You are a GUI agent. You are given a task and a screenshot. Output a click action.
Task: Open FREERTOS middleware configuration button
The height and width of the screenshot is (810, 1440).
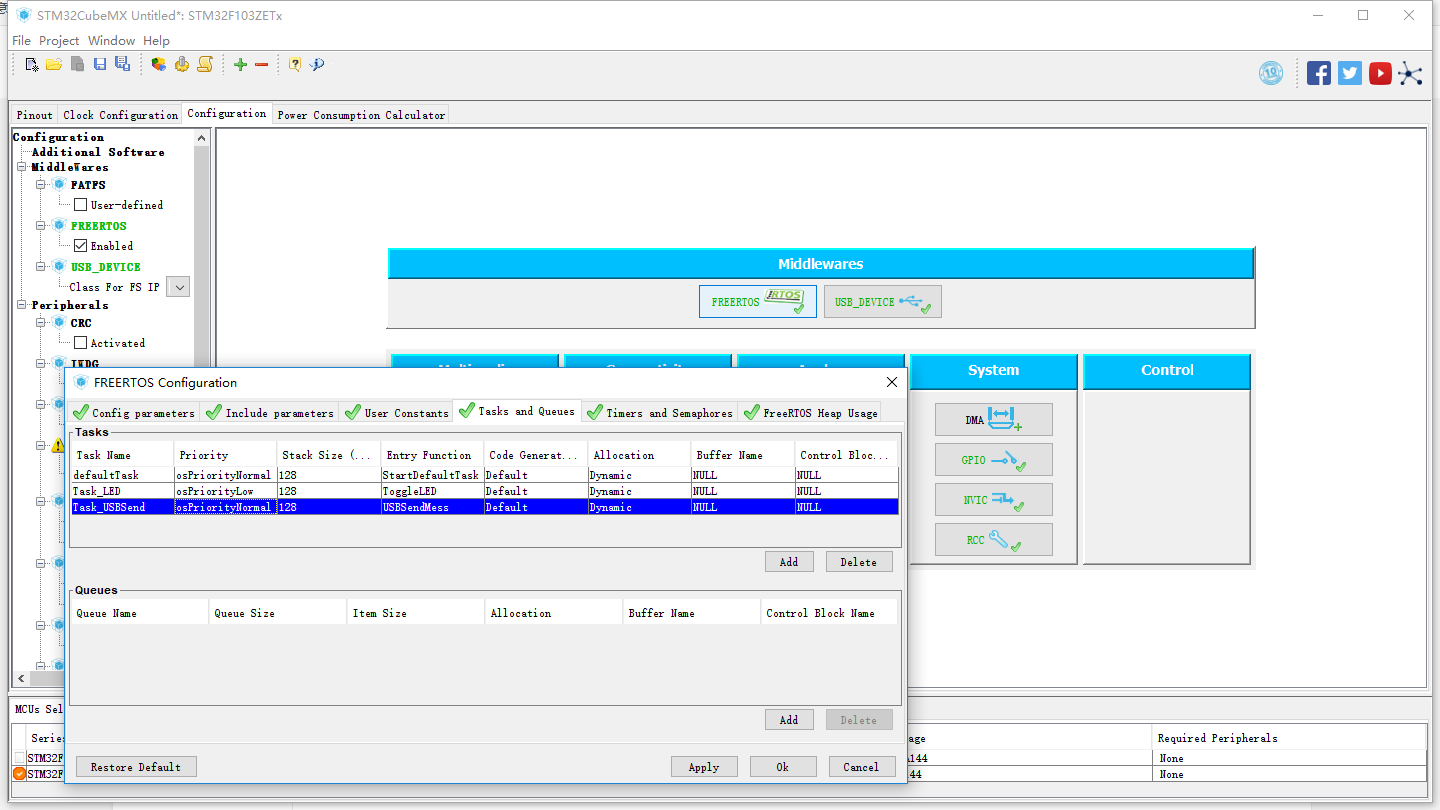[x=758, y=302]
